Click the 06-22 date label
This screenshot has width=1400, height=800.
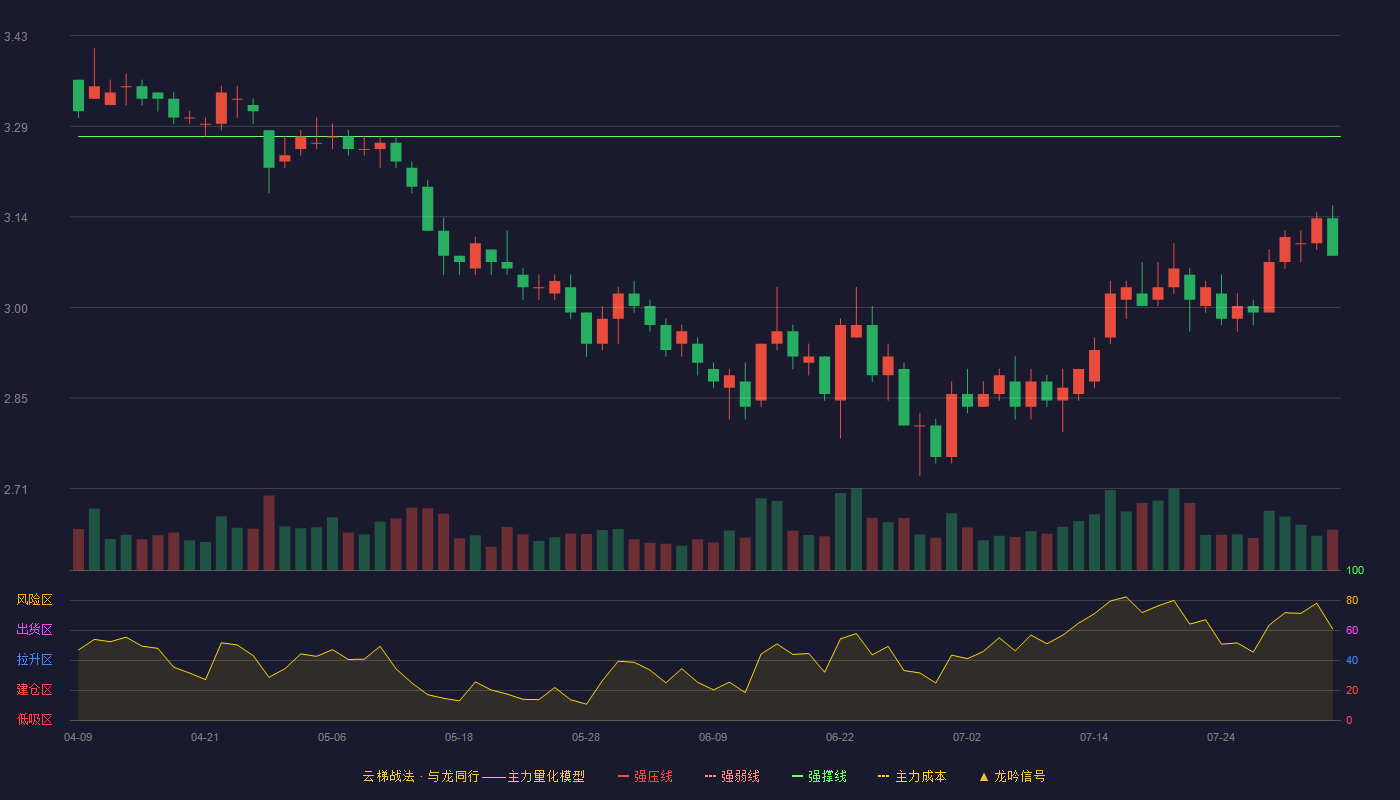pyautogui.click(x=840, y=737)
